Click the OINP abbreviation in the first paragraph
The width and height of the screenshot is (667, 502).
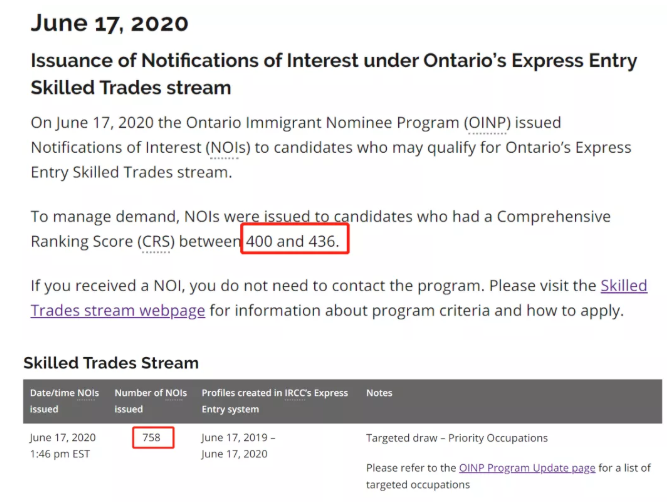tap(488, 123)
